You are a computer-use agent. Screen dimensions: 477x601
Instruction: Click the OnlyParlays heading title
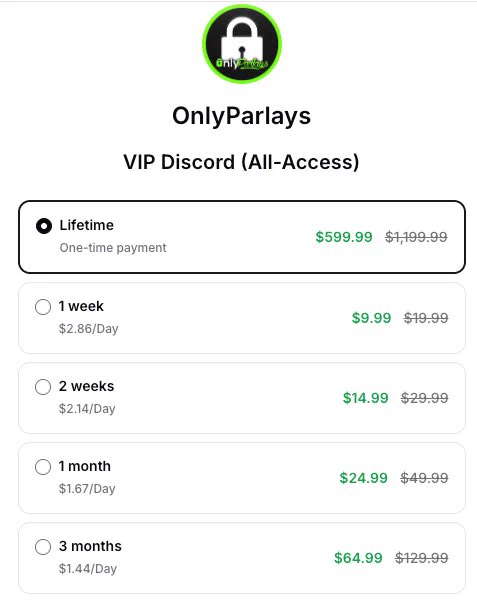coord(241,117)
